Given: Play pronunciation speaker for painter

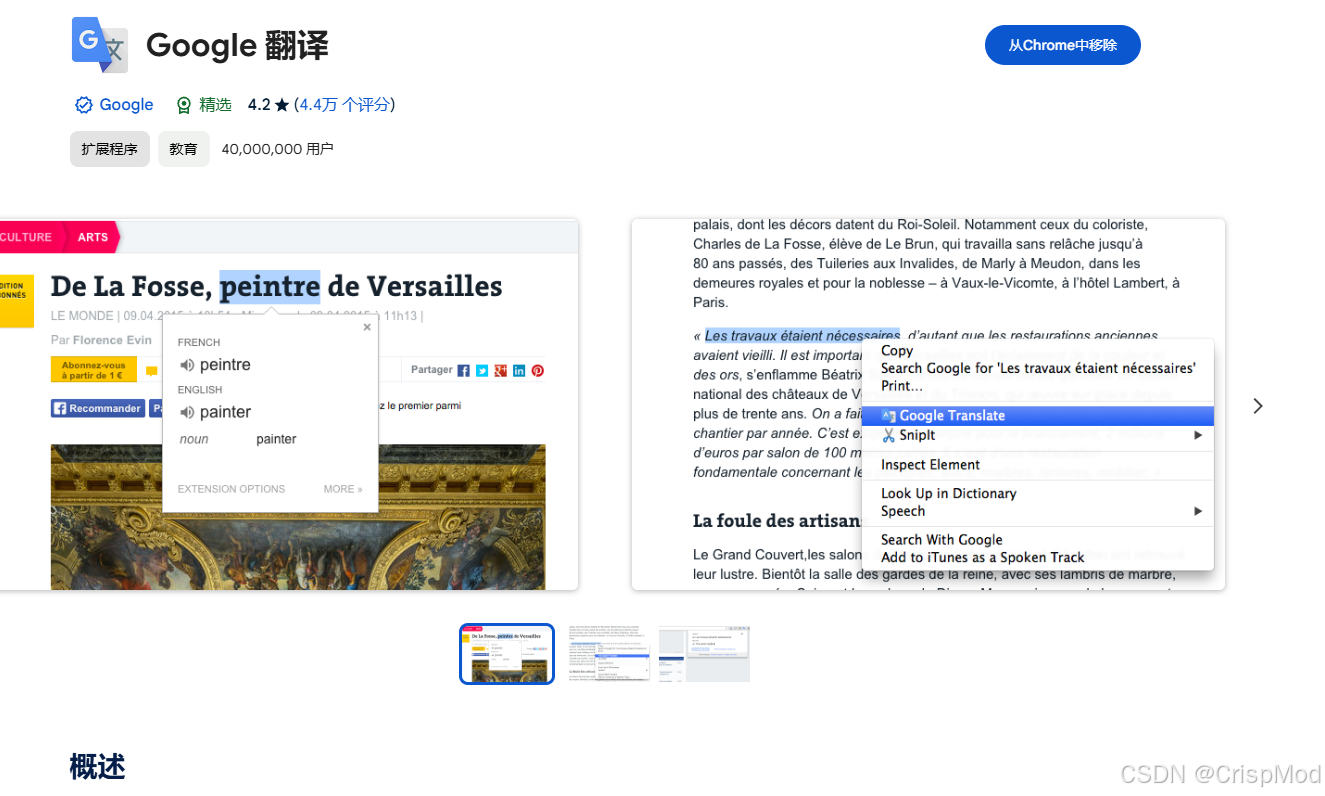Looking at the screenshot, I should pyautogui.click(x=187, y=412).
